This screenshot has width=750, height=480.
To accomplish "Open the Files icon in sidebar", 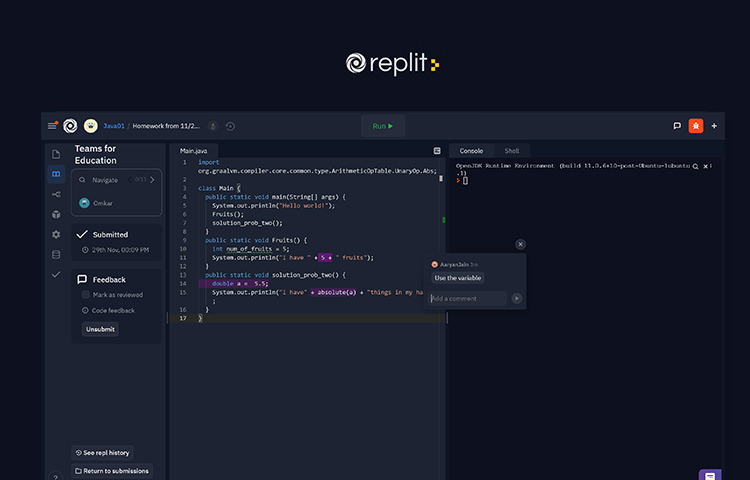I will (x=56, y=154).
